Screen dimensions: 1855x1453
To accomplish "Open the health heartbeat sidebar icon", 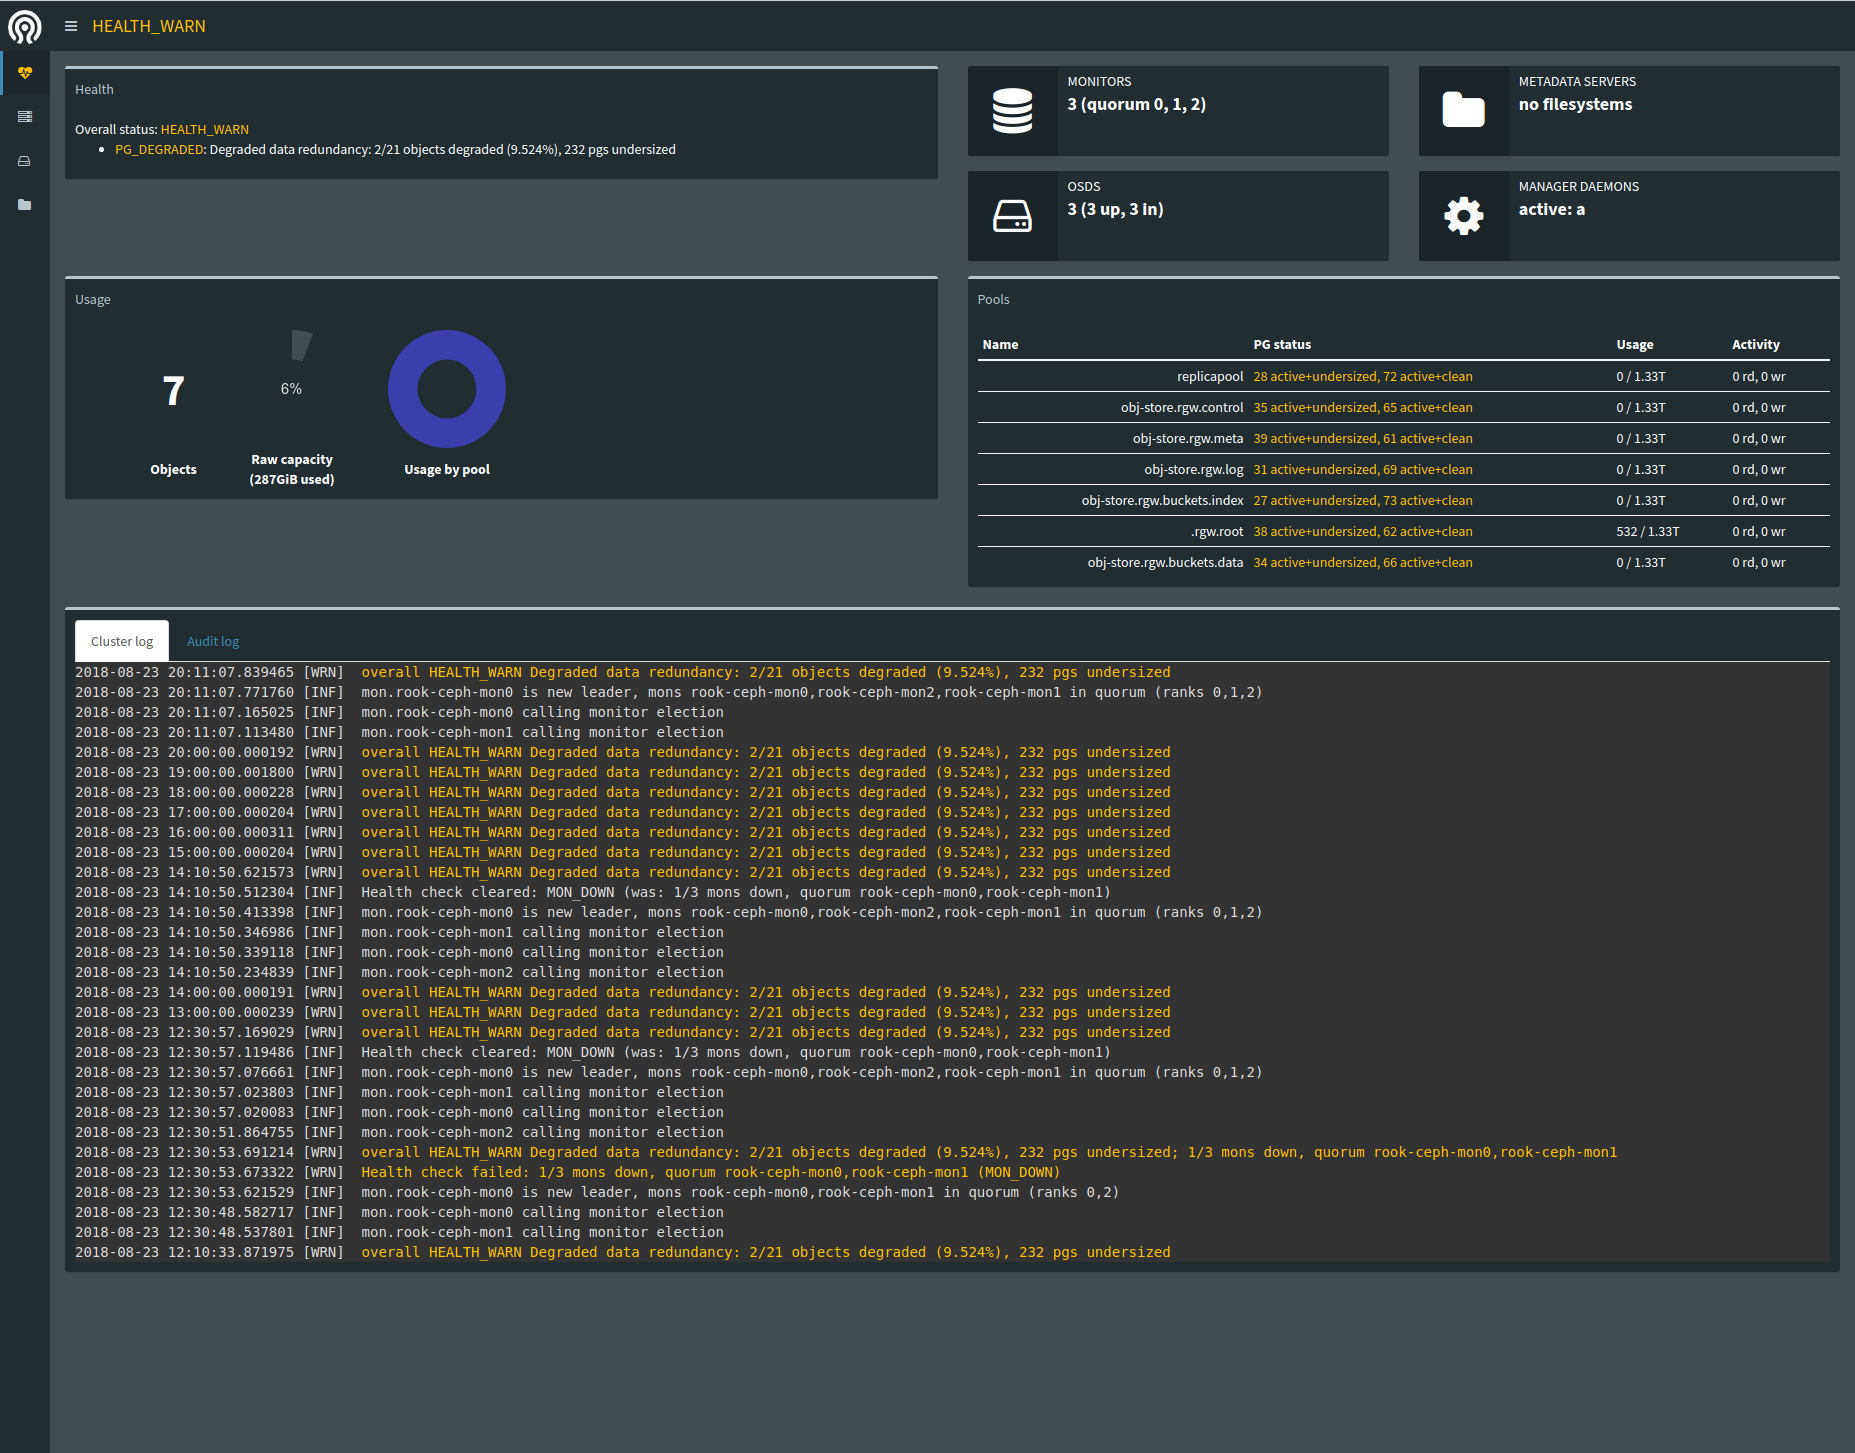I will click(25, 73).
